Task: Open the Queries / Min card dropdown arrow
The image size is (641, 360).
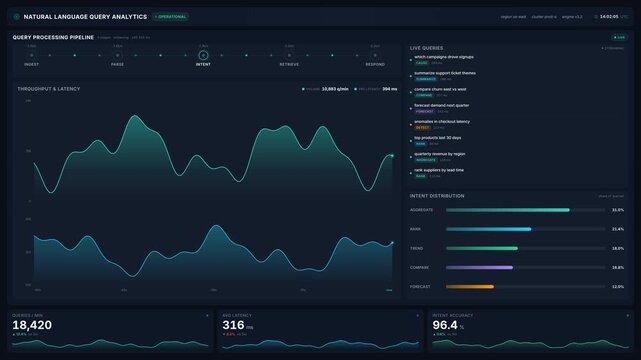Action: 207,315
